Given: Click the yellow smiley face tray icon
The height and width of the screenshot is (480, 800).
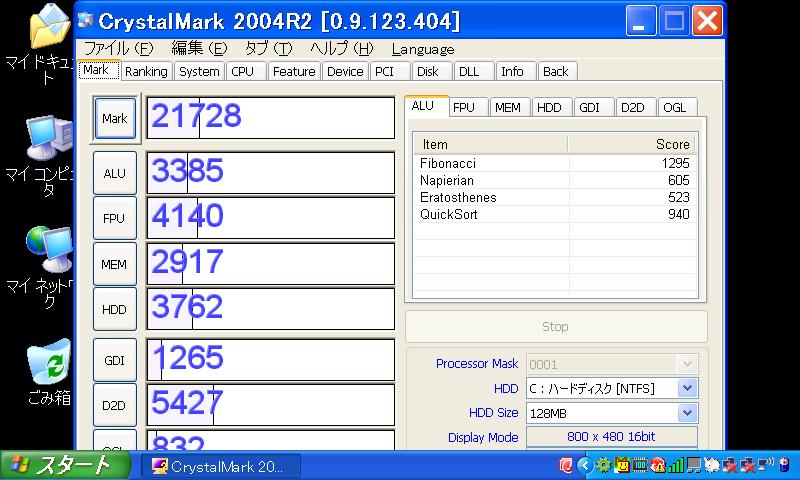Looking at the screenshot, I should pos(621,465).
